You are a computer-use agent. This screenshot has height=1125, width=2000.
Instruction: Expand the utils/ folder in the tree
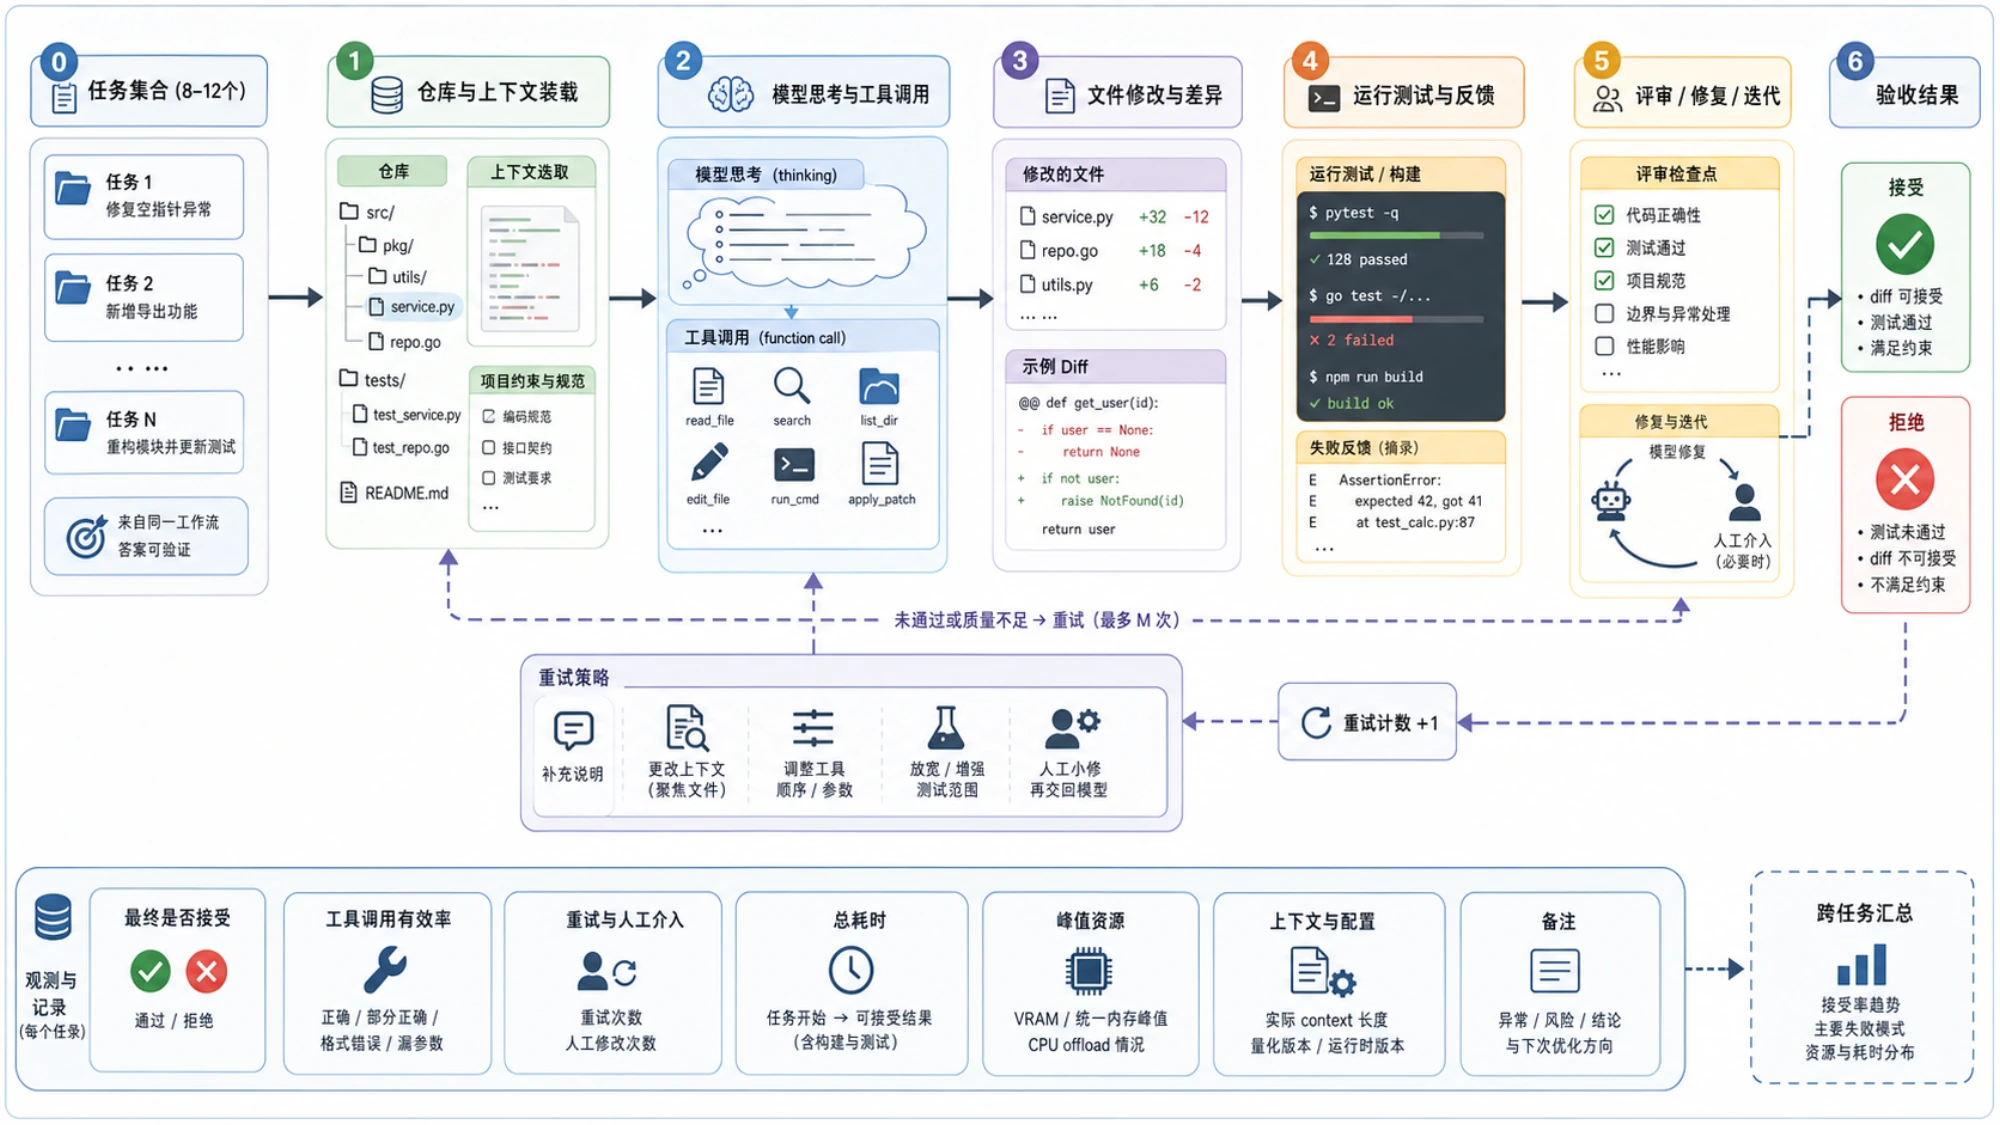[397, 277]
